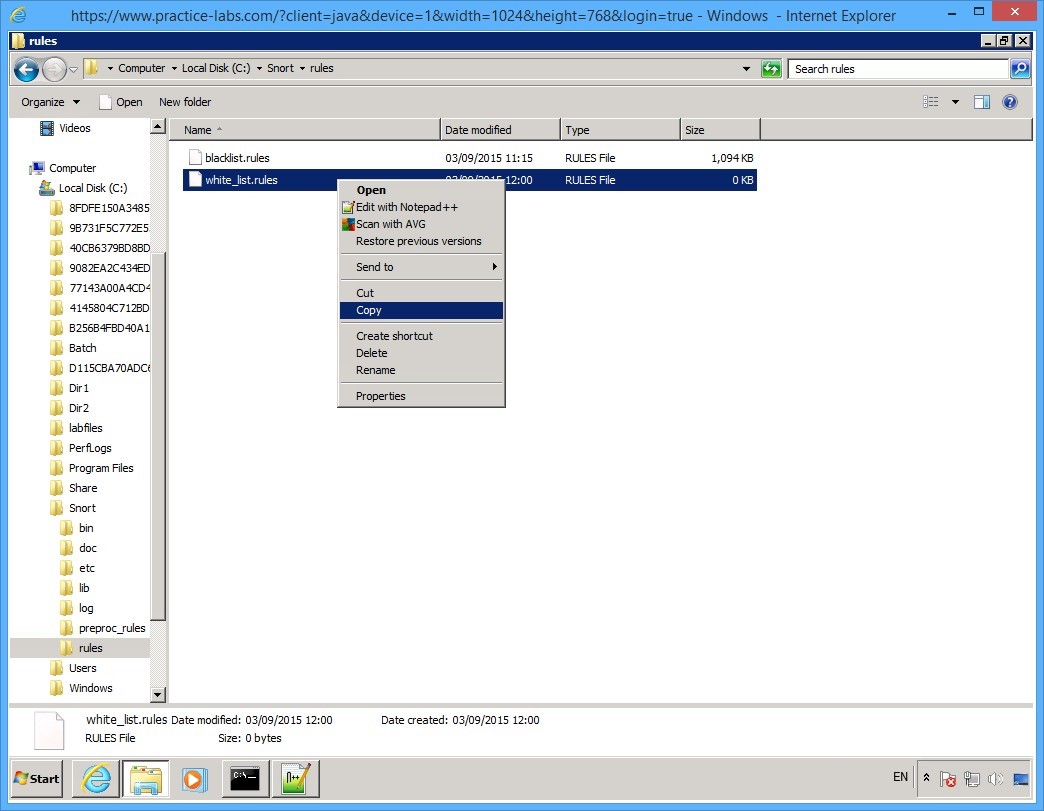This screenshot has height=811, width=1044.
Task: Open Internet Explorer from the taskbar
Action: [95, 779]
